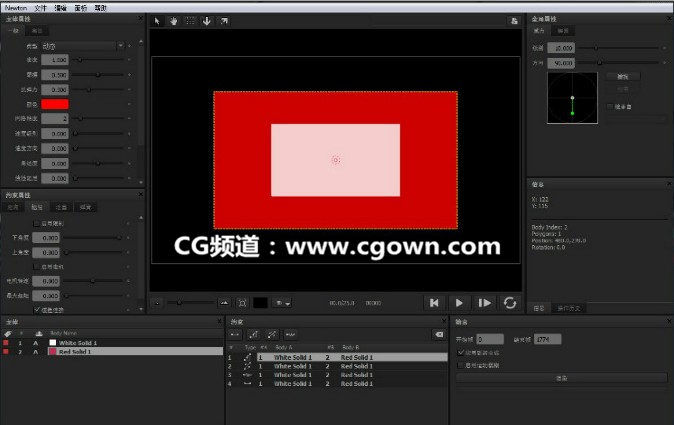Viewport: 674px width, 425px height.
Task: Click the icon at the preview toolbar's right end
Action: pos(514,21)
